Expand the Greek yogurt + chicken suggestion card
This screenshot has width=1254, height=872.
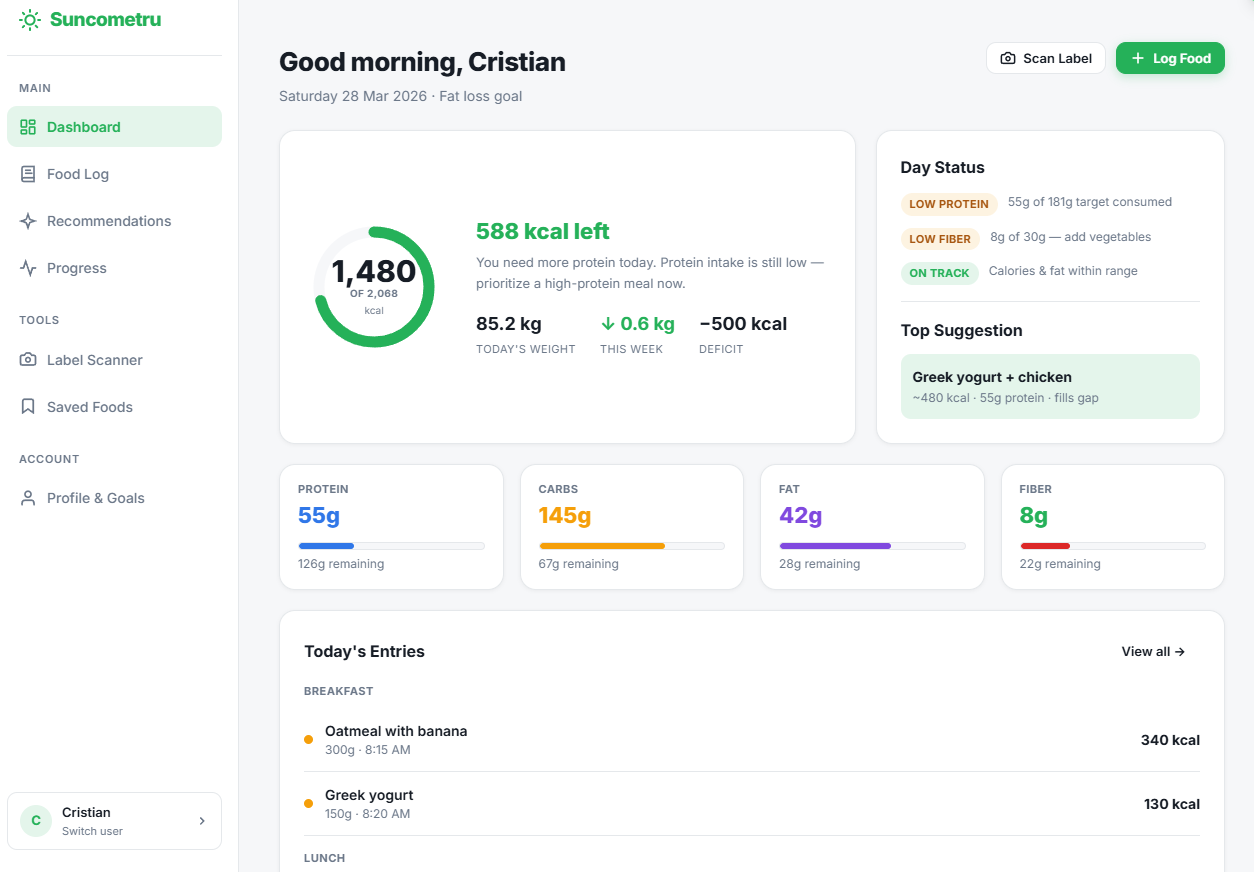[x=1050, y=386]
